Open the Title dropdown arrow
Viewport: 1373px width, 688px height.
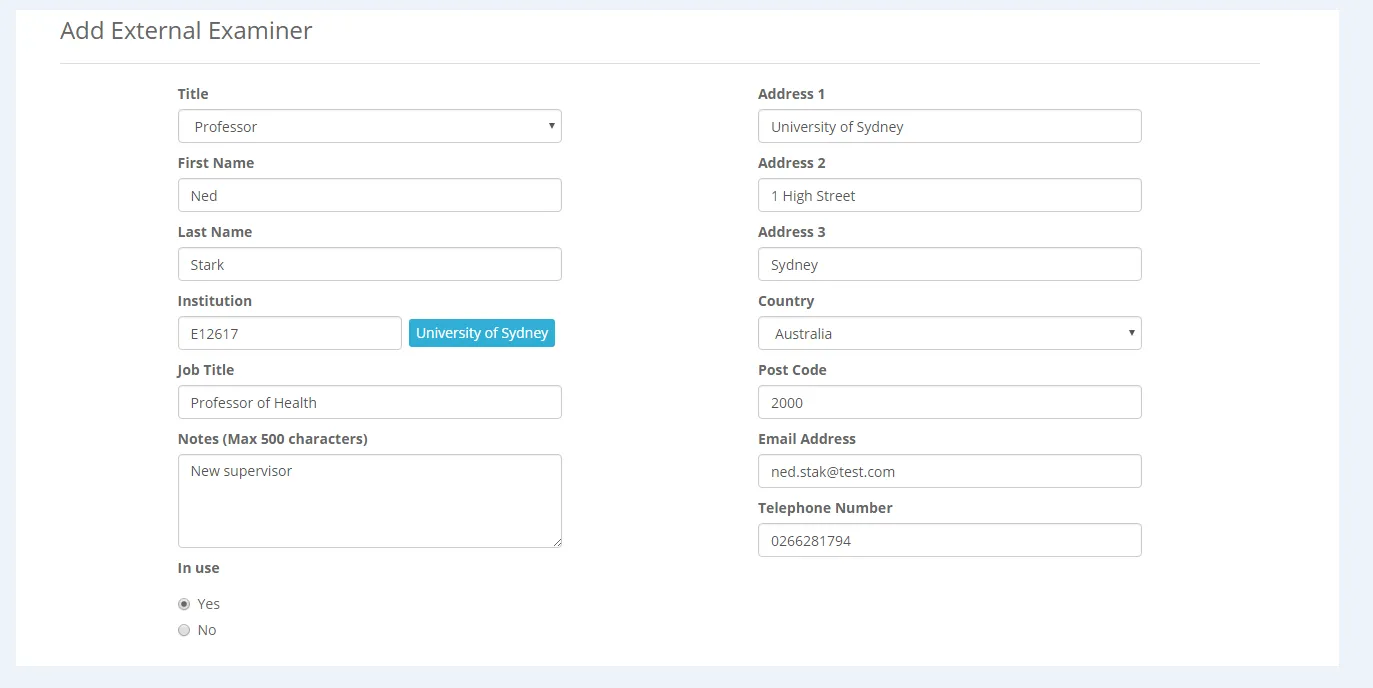551,126
